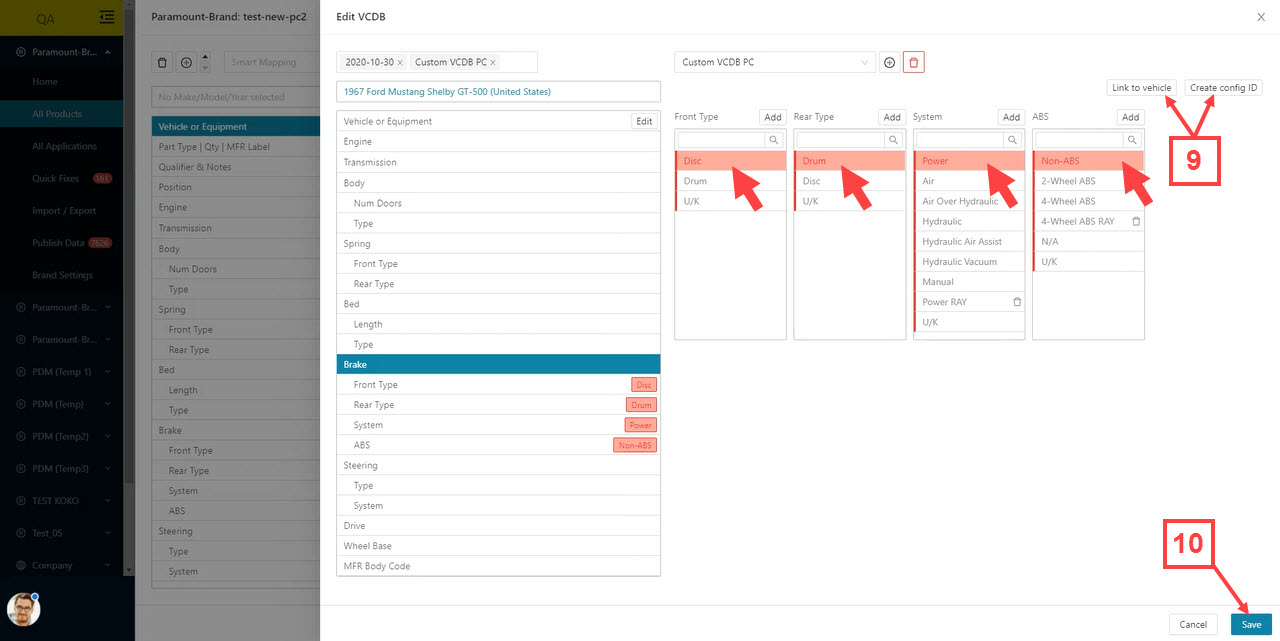
Task: Open Import / Export in sidebar
Action: [64, 211]
